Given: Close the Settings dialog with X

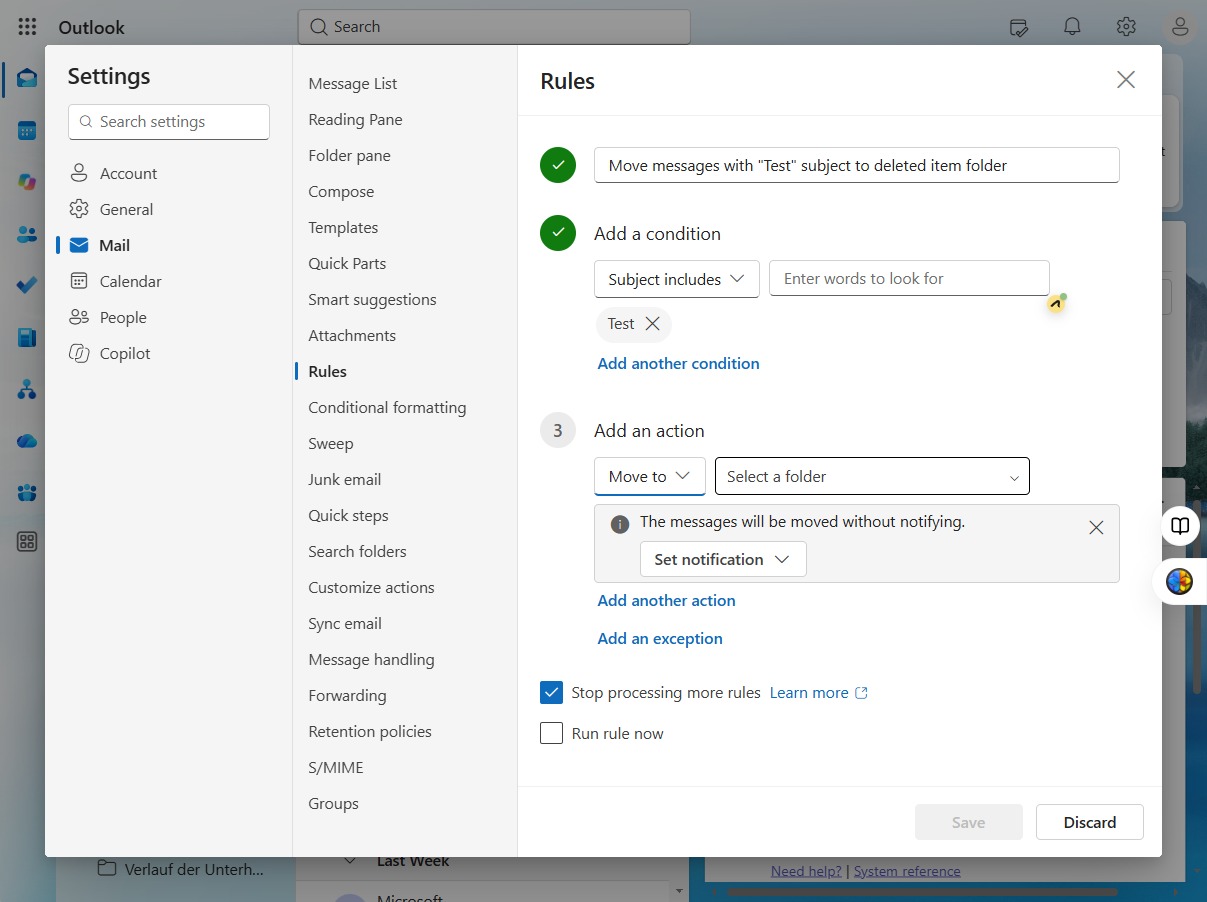Looking at the screenshot, I should coord(1126,80).
